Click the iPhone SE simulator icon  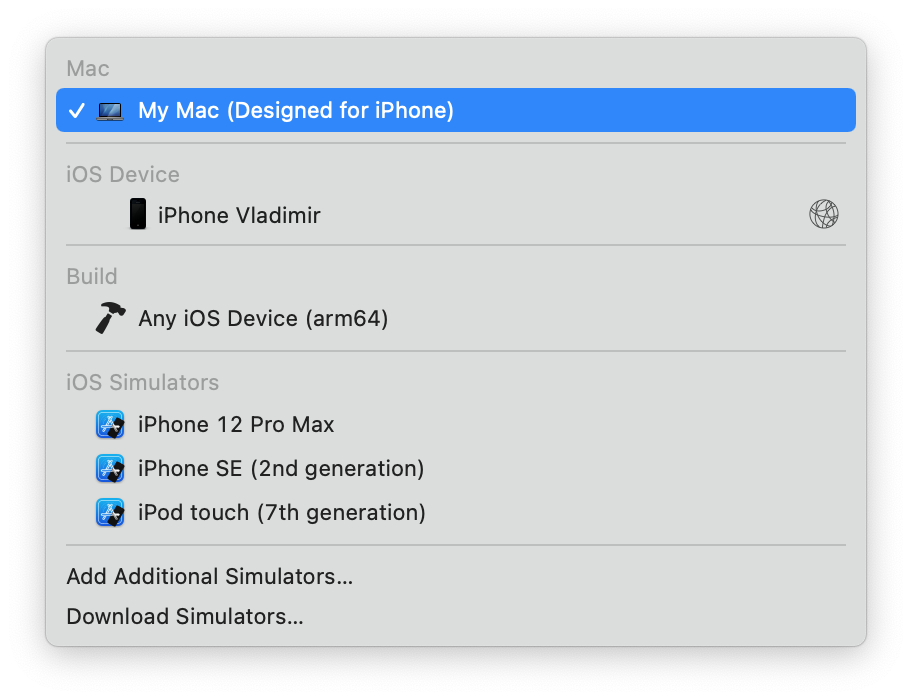tap(110, 469)
